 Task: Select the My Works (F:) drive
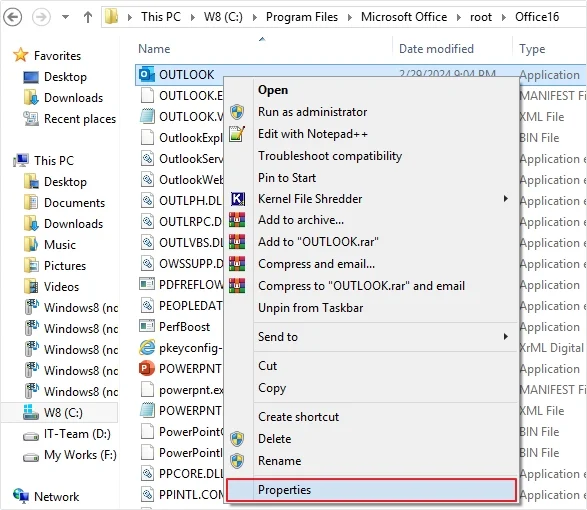(80, 455)
